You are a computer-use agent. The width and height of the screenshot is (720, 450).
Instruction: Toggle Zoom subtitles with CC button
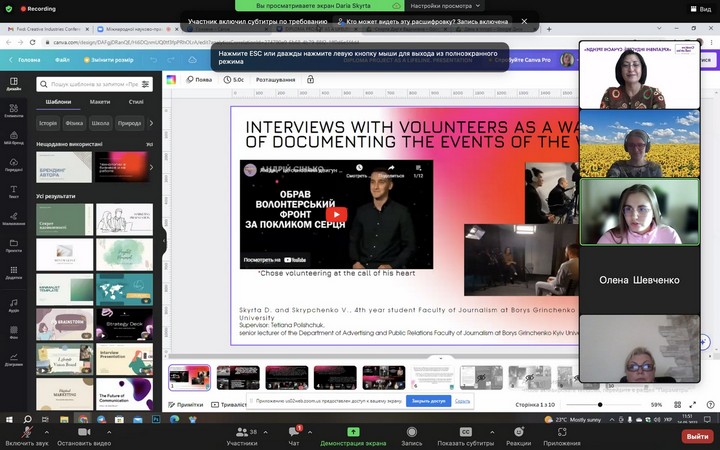tap(466, 432)
